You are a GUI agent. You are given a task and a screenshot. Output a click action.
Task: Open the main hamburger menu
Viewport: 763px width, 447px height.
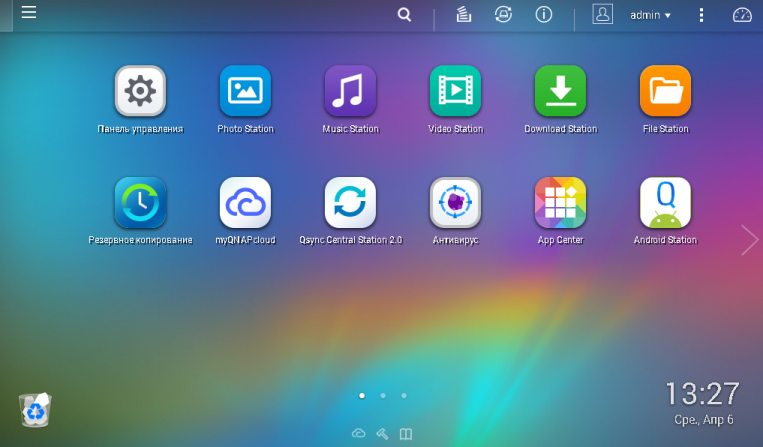[29, 12]
